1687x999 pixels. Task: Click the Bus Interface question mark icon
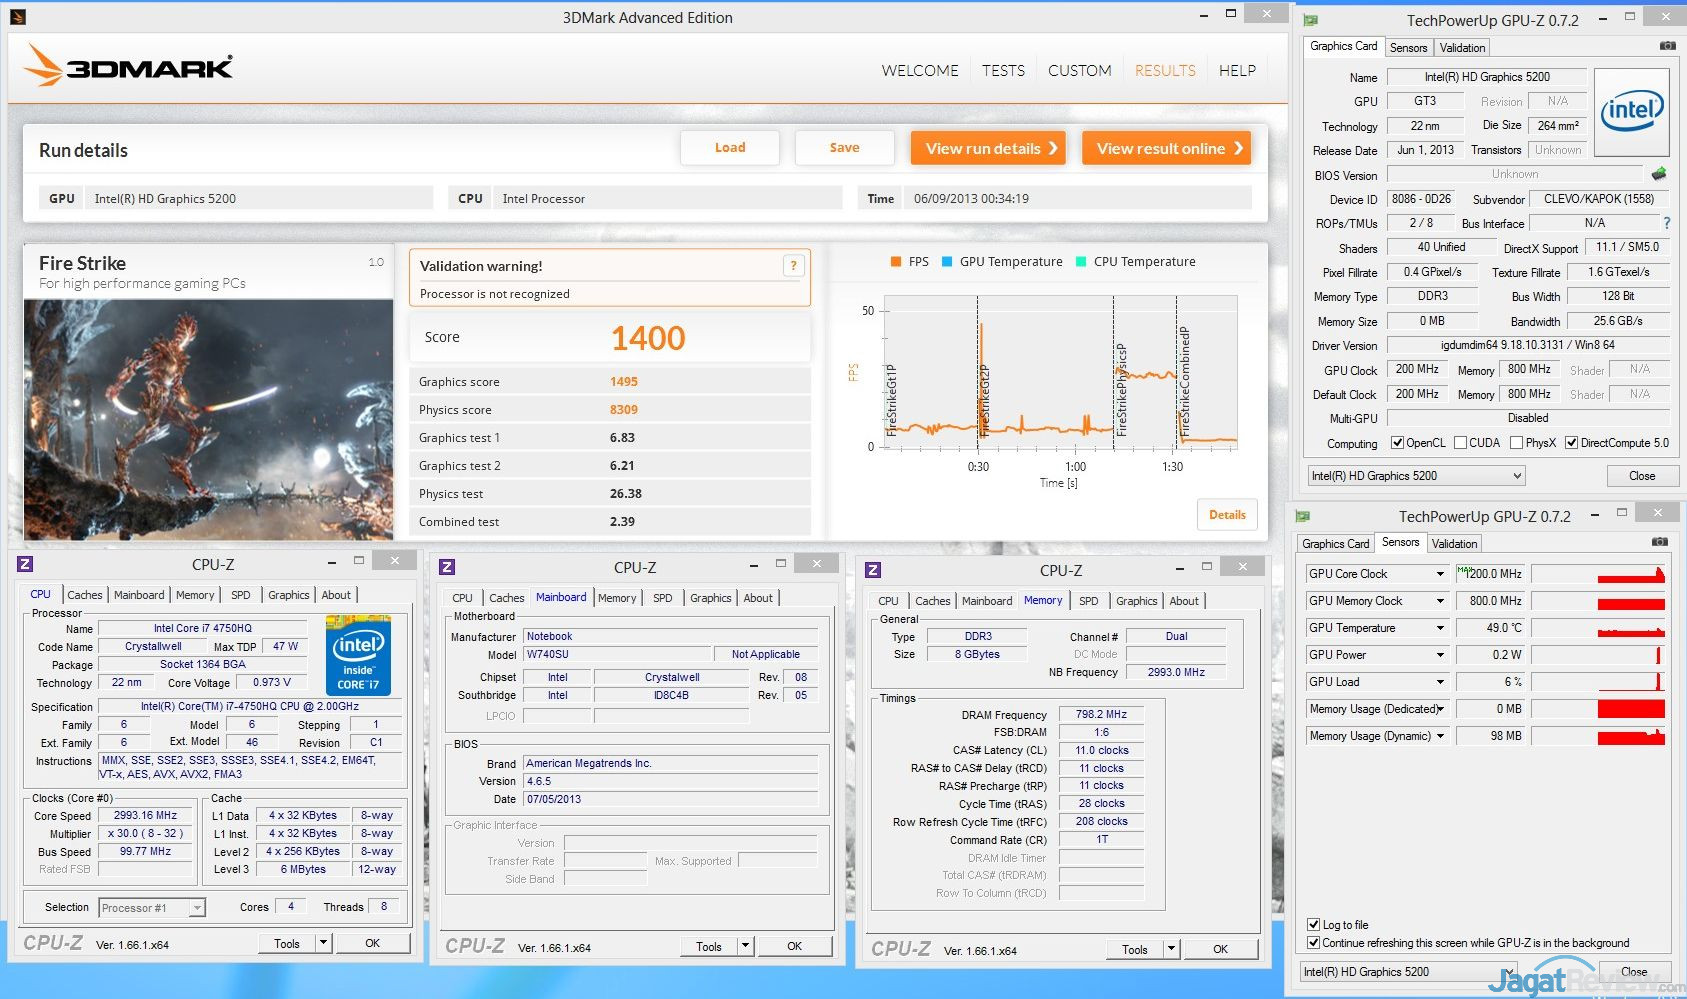pos(1666,223)
